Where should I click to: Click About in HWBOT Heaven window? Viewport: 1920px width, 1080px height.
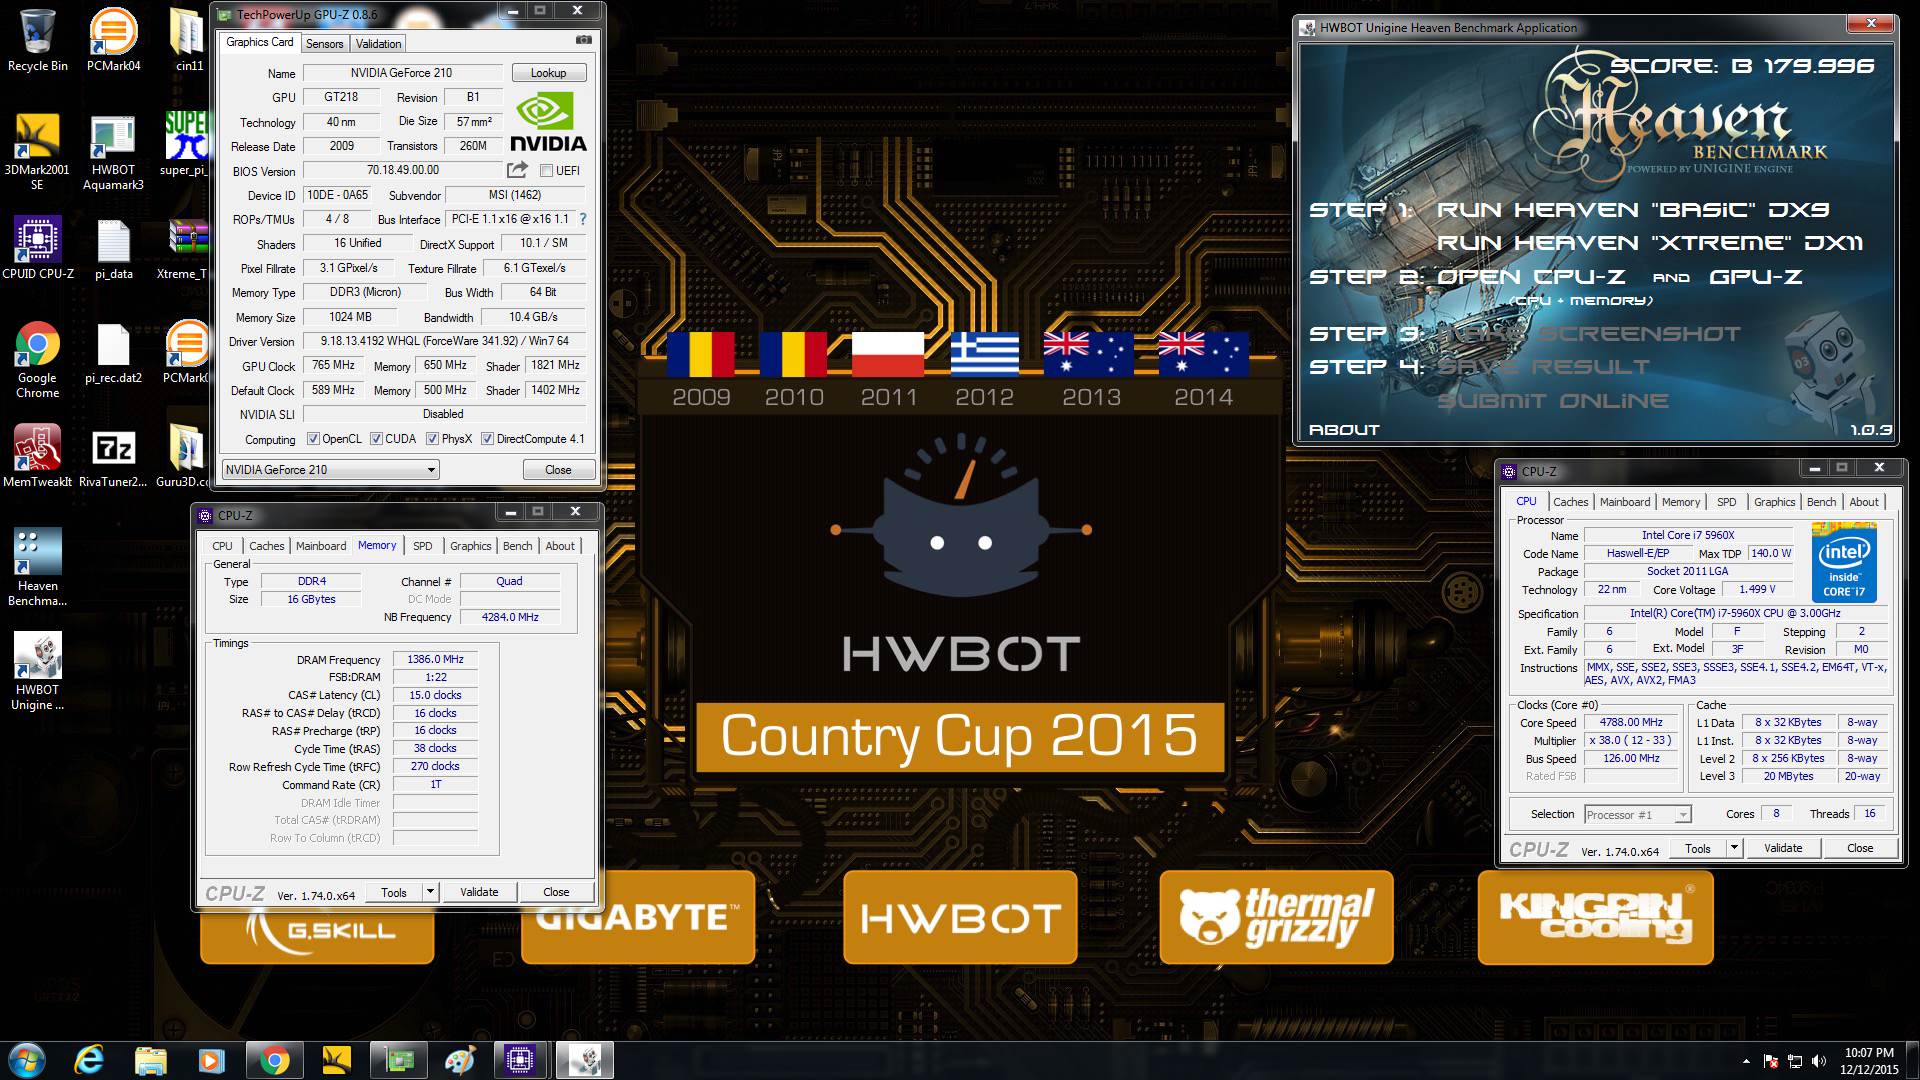1344,430
